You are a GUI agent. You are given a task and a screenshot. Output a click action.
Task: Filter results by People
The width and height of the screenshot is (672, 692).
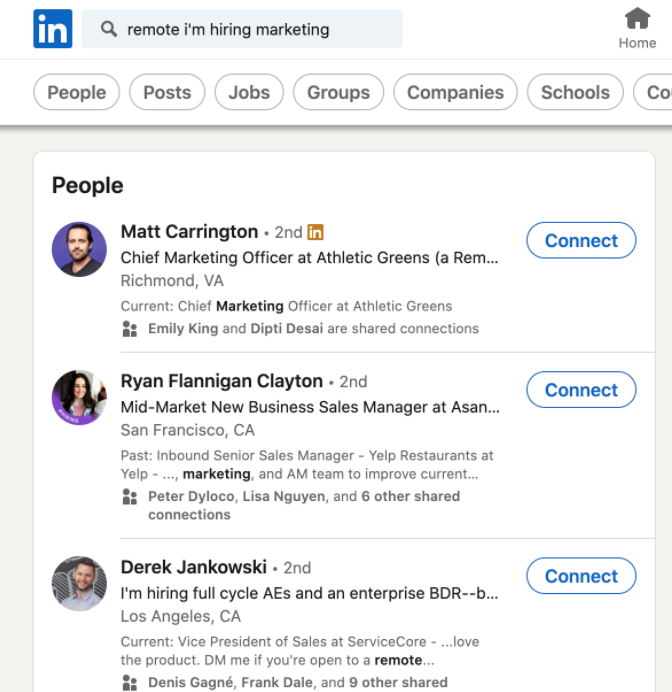pyautogui.click(x=77, y=93)
